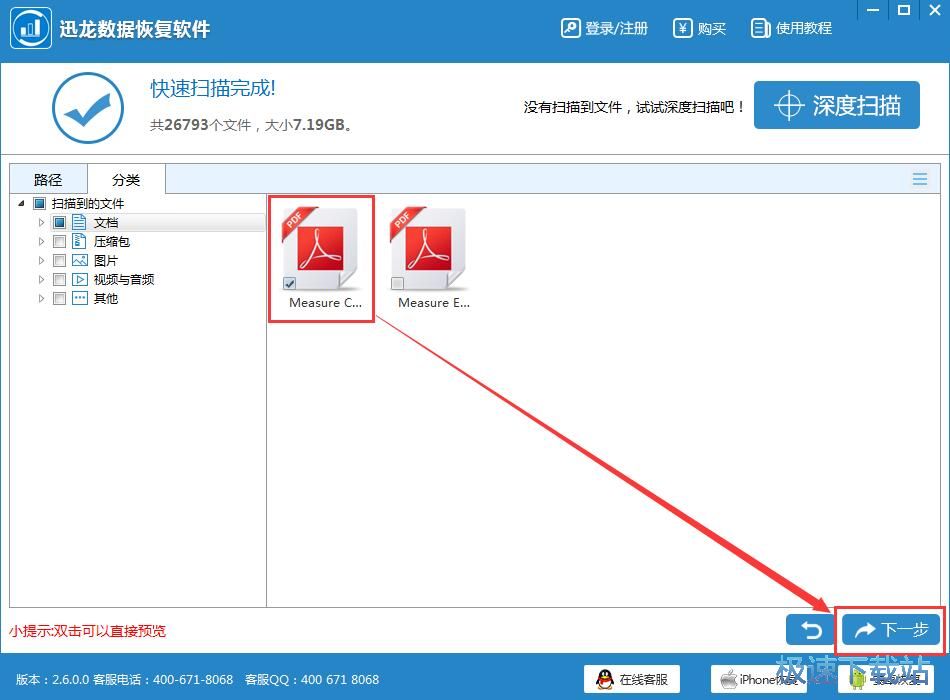Uncheck the Measure C... file checkbox
This screenshot has width=950, height=700.
(290, 283)
